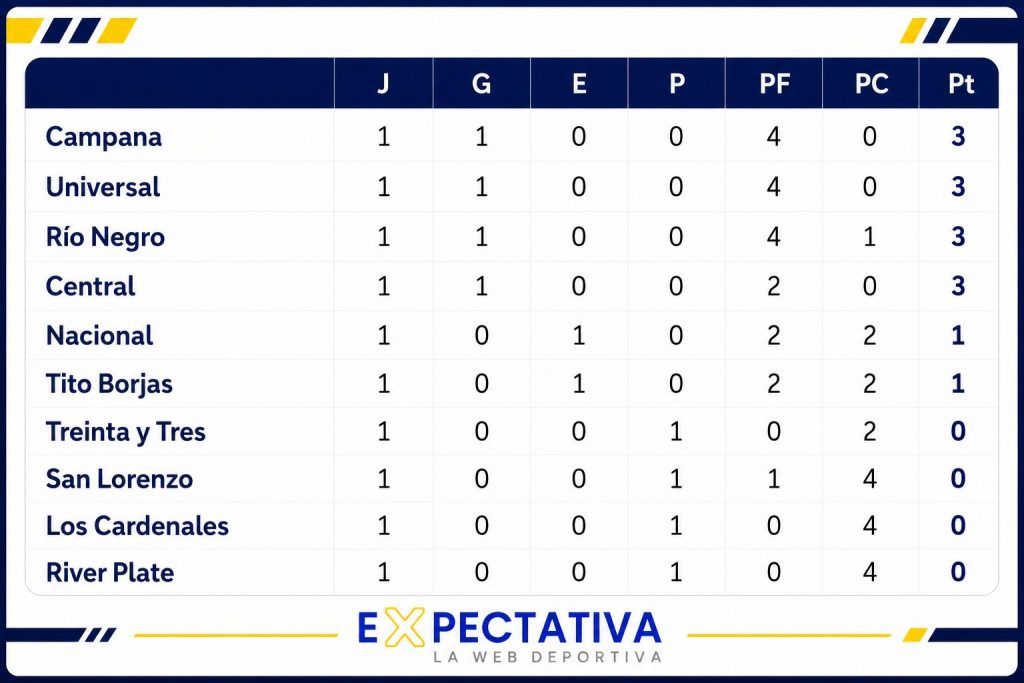The height and width of the screenshot is (683, 1024).
Task: Click the Los Cardenales team name
Action: pyautogui.click(x=137, y=526)
